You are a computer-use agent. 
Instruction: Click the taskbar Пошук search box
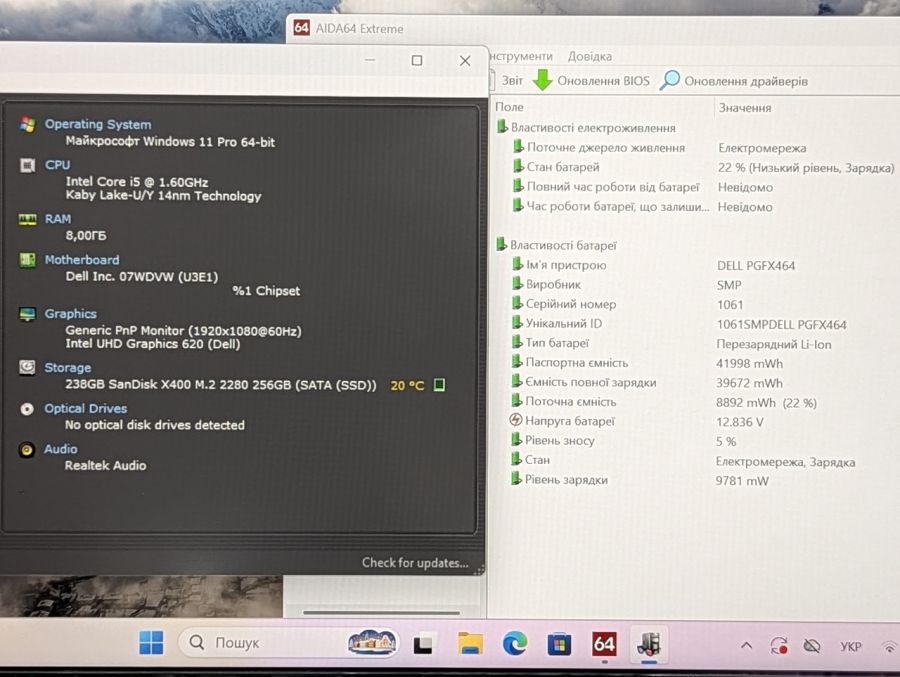point(289,643)
